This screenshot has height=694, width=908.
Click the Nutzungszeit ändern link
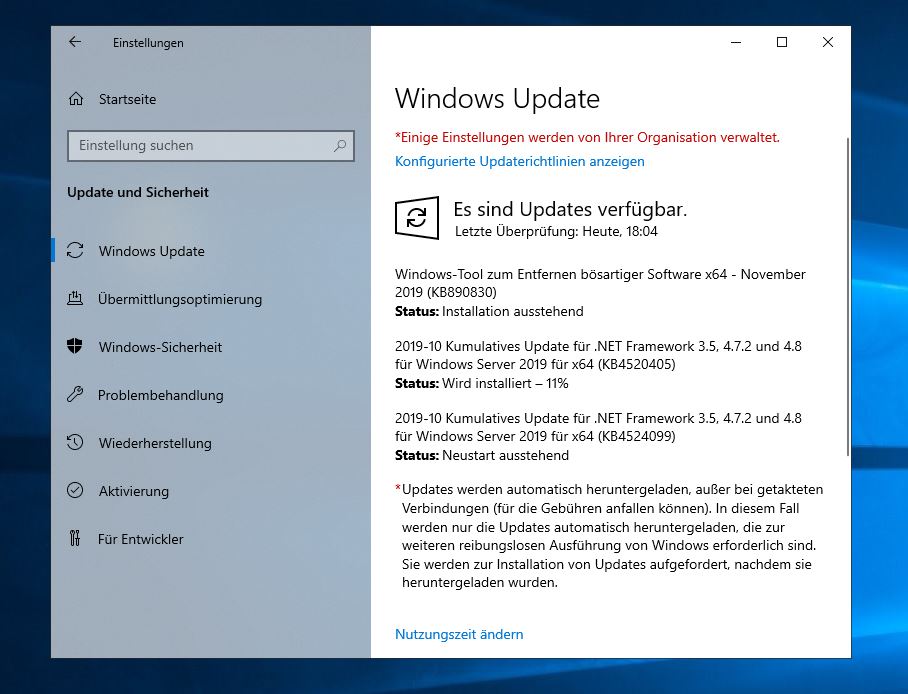tap(459, 634)
